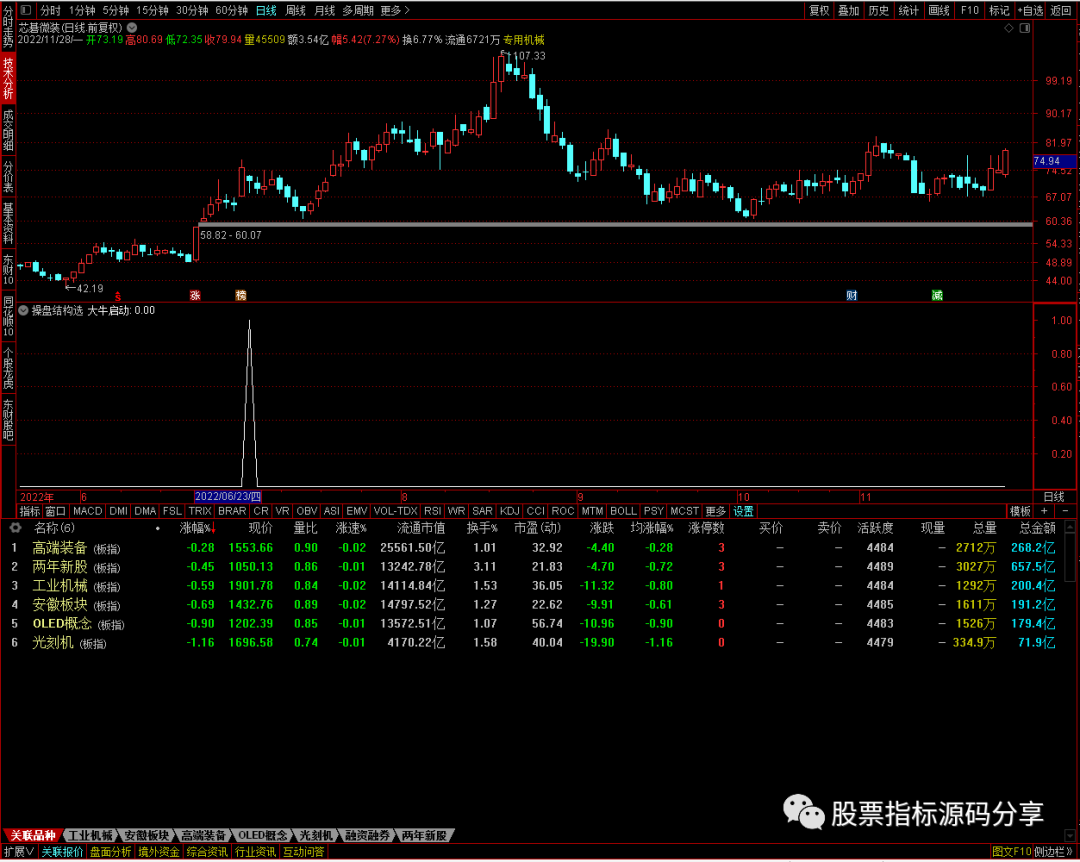The image size is (1080, 862).
Task: Add stock via +自选 button
Action: [1030, 10]
